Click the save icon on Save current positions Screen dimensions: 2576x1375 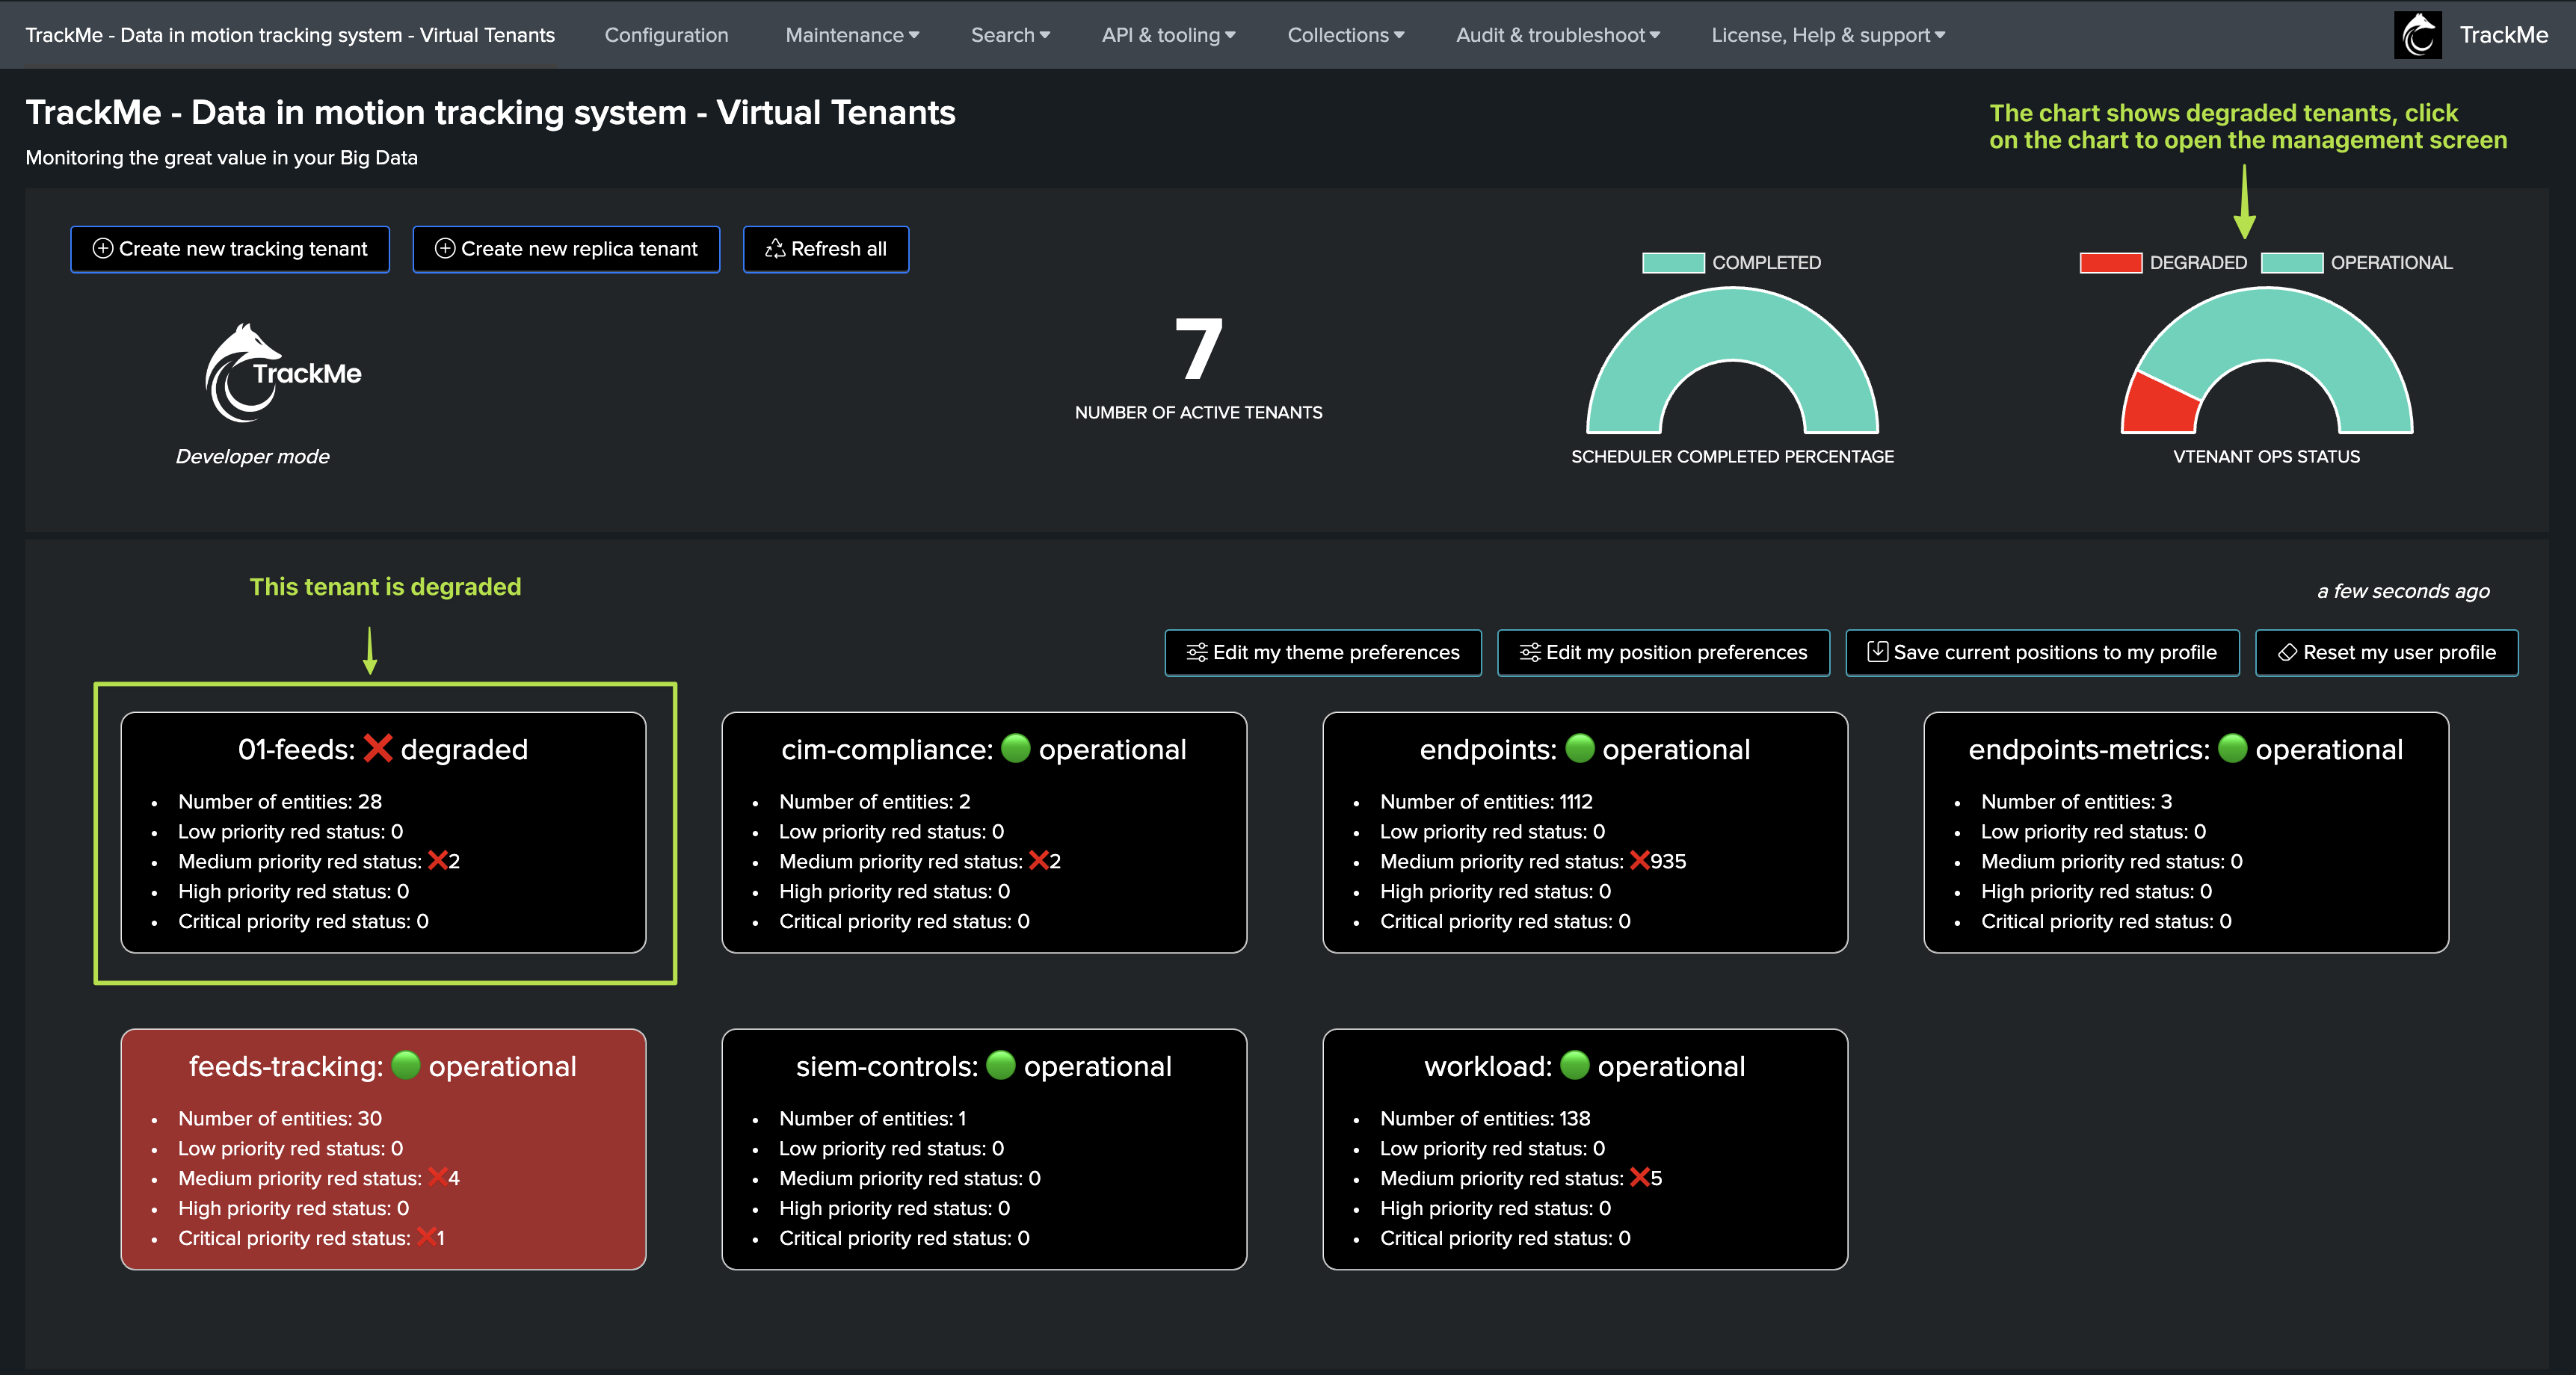[x=1877, y=652]
